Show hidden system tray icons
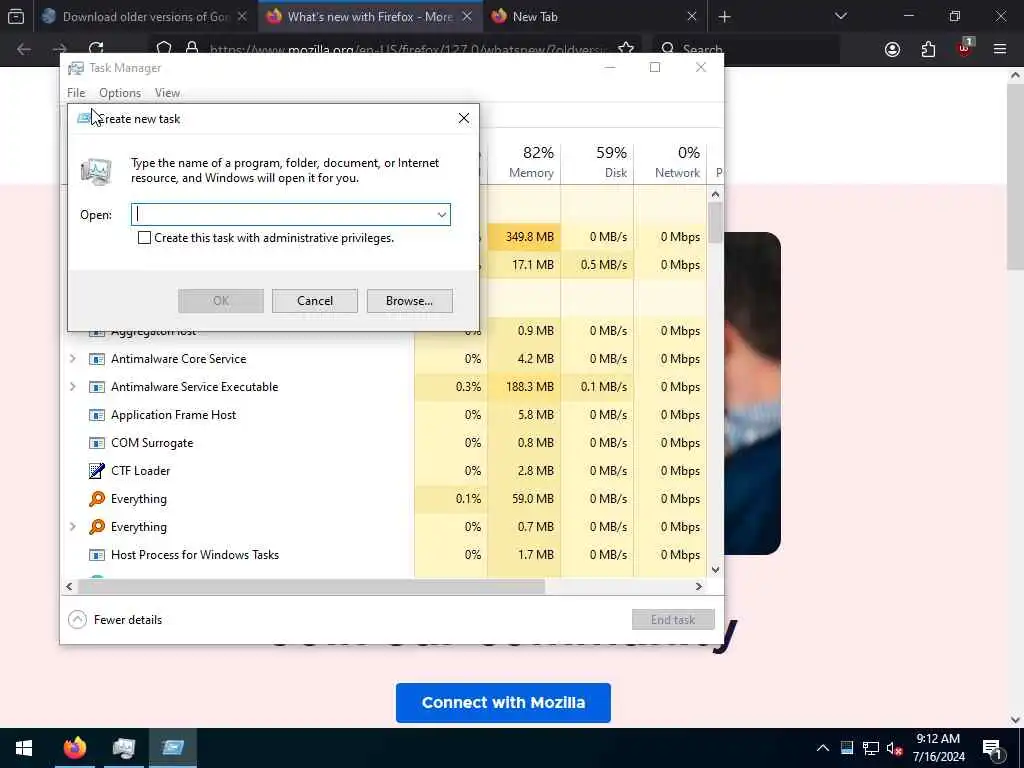The width and height of the screenshot is (1024, 768). click(823, 748)
